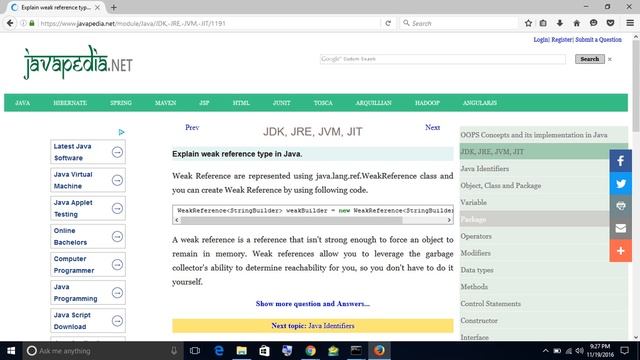Screen dimensions: 640x360
Task: Open OOPS Concepts sidebar topic
Action: tap(534, 135)
